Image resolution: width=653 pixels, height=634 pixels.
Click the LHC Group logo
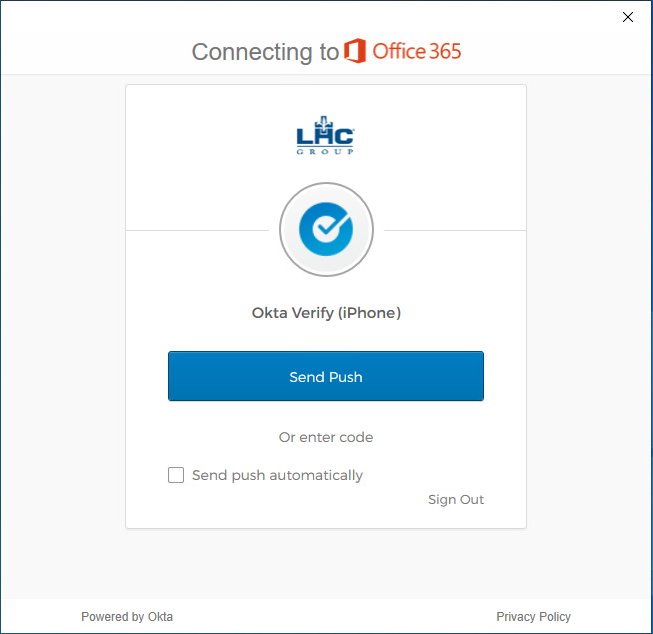pyautogui.click(x=325, y=139)
